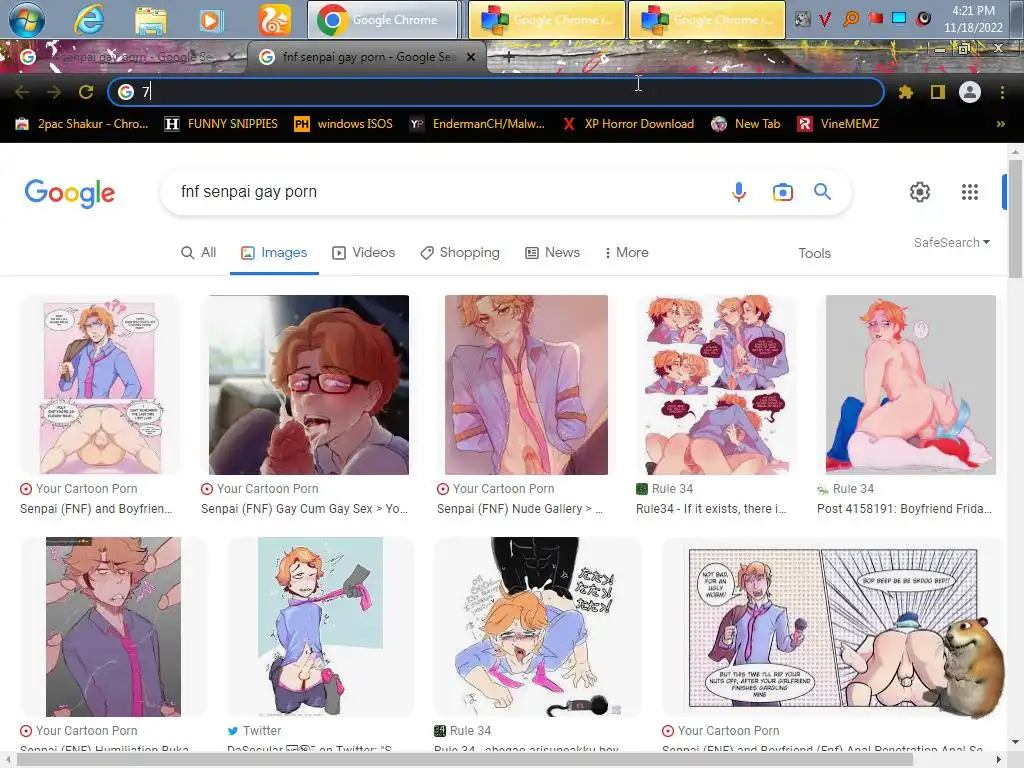Select the Images tab
Viewport: 1024px width, 768px height.
pyautogui.click(x=274, y=253)
